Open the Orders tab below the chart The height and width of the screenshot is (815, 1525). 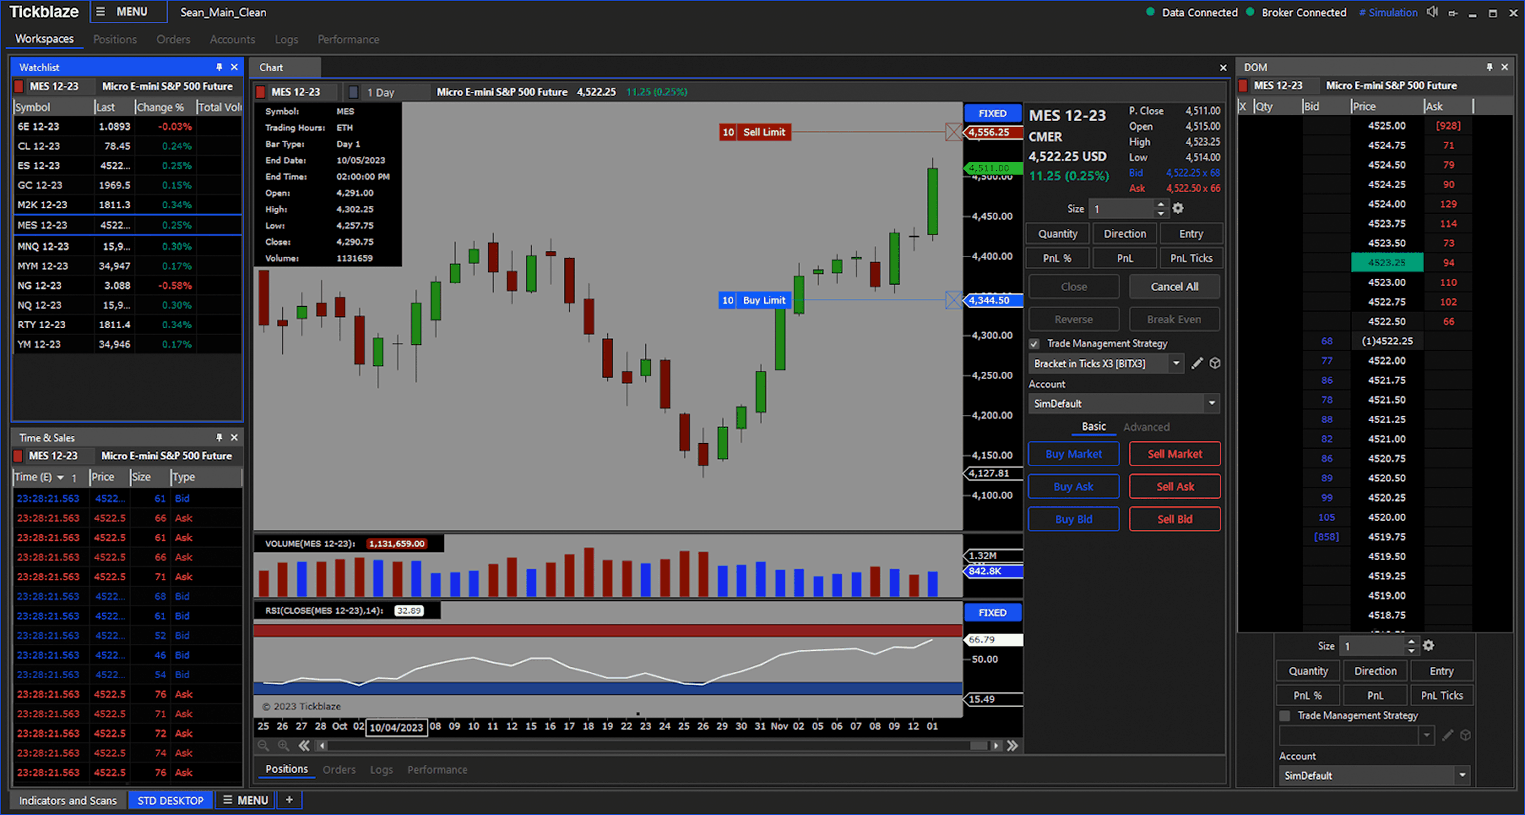[x=339, y=770]
